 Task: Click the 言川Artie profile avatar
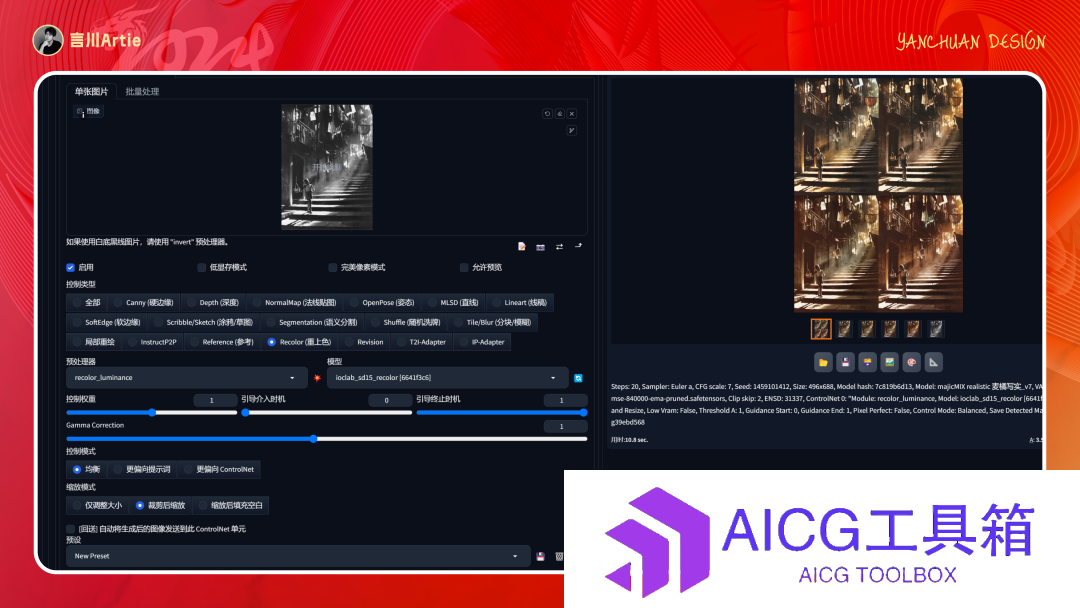tap(48, 40)
